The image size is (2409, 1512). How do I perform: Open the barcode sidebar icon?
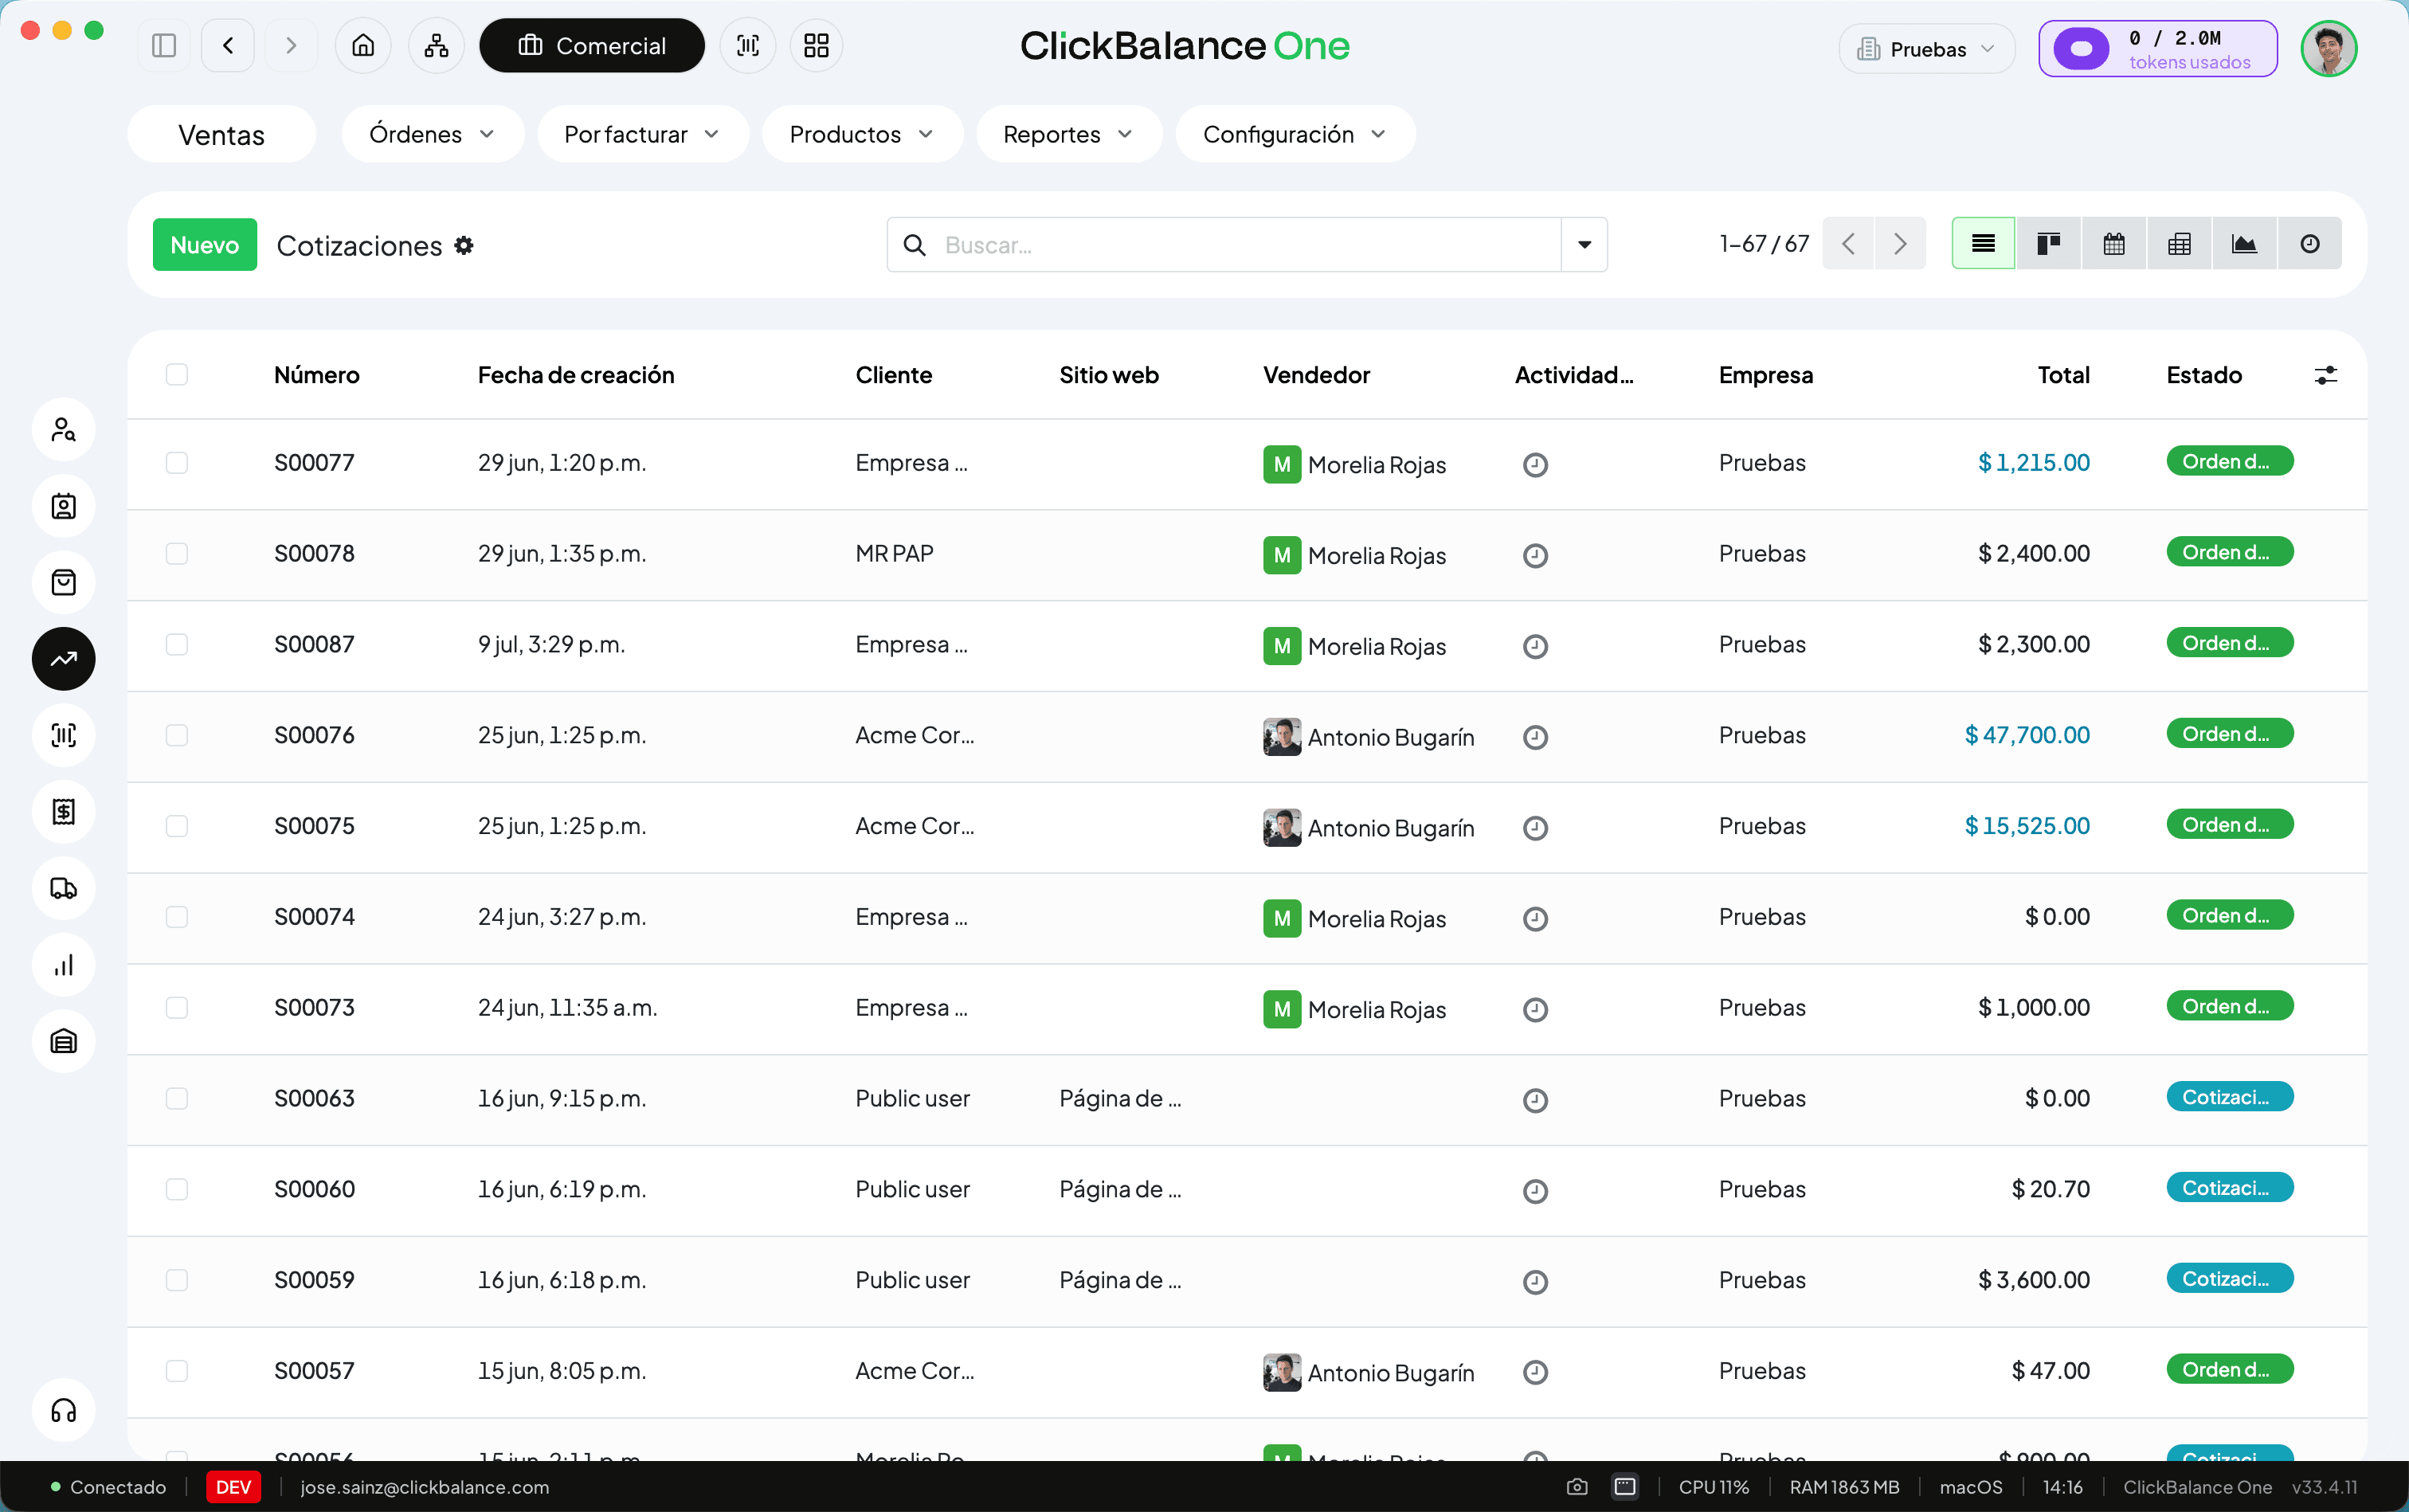pyautogui.click(x=64, y=736)
